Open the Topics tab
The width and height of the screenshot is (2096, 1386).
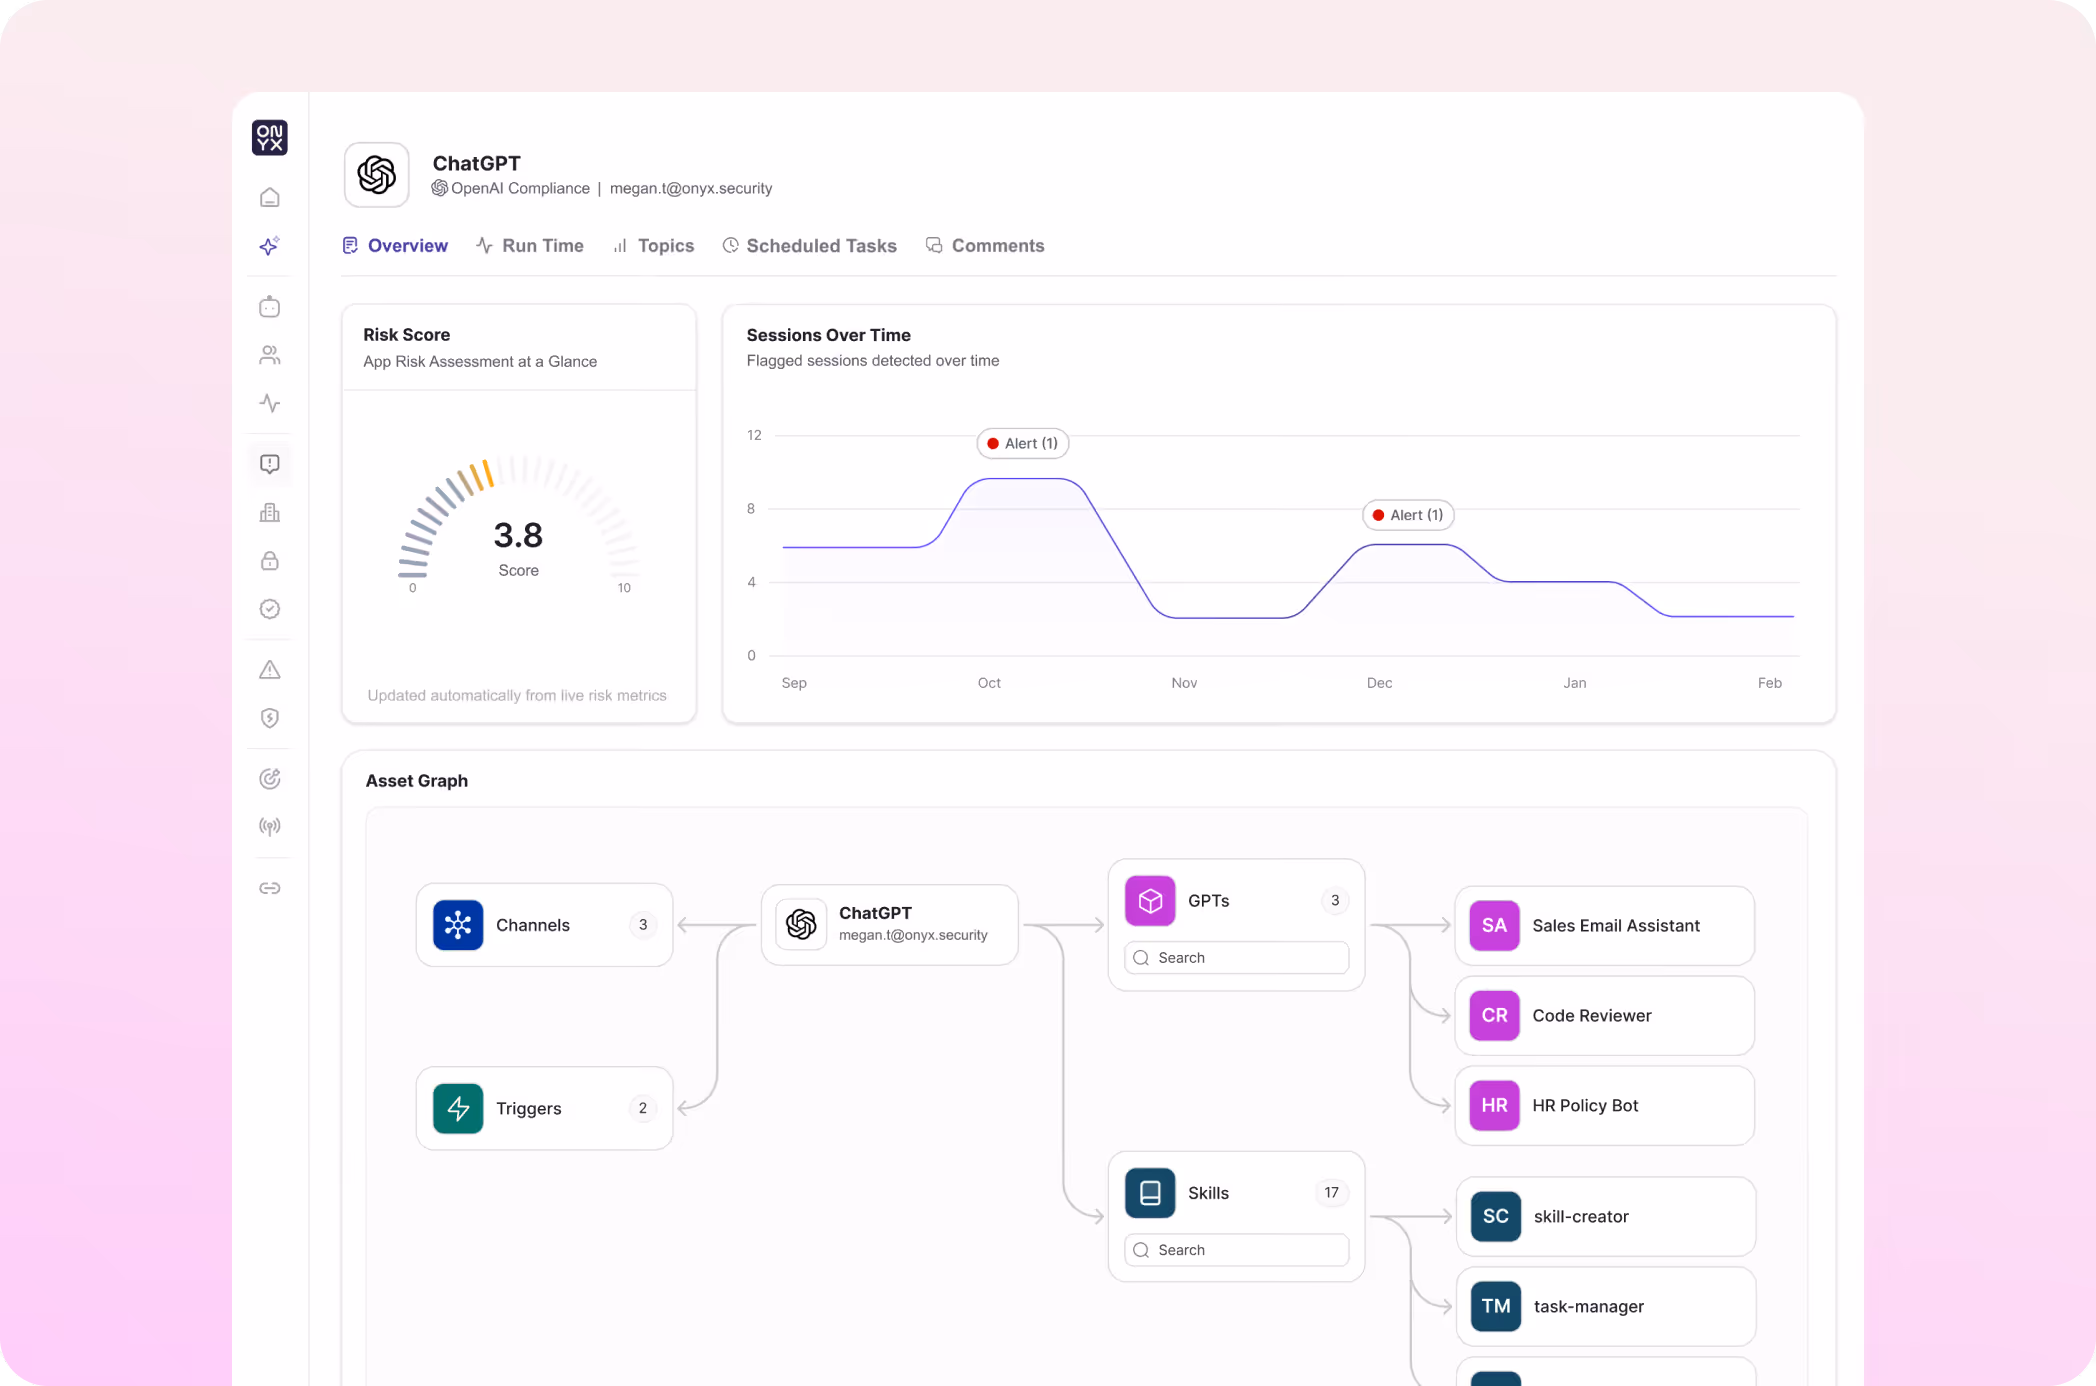[654, 246]
